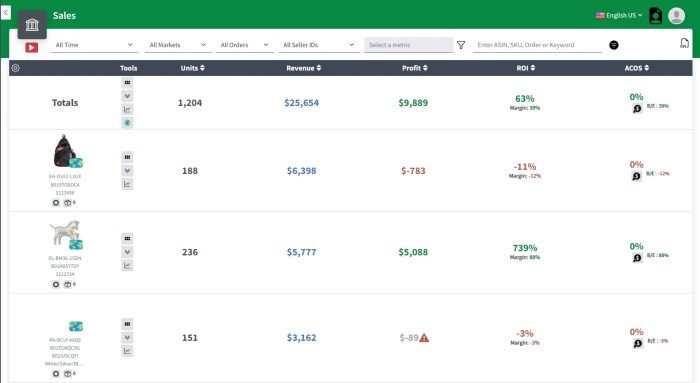The height and width of the screenshot is (383, 700).
Task: Open the All Orders dropdown
Action: pos(245,45)
